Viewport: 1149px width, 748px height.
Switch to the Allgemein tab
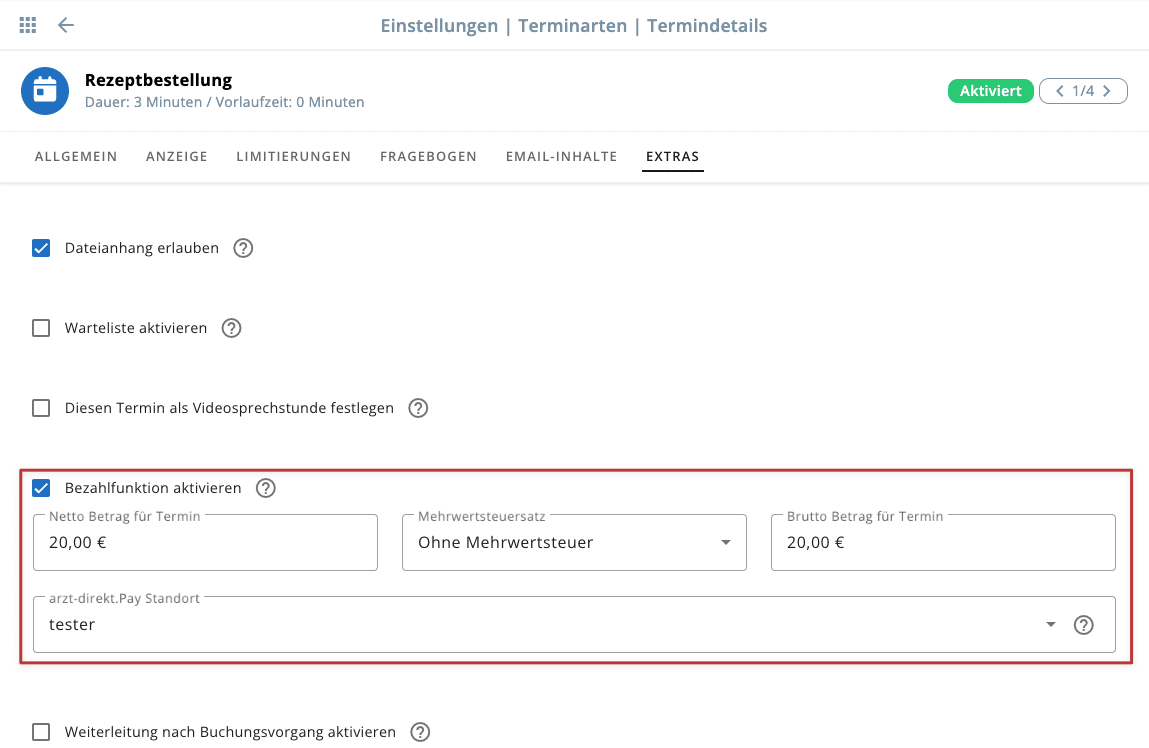(x=76, y=157)
